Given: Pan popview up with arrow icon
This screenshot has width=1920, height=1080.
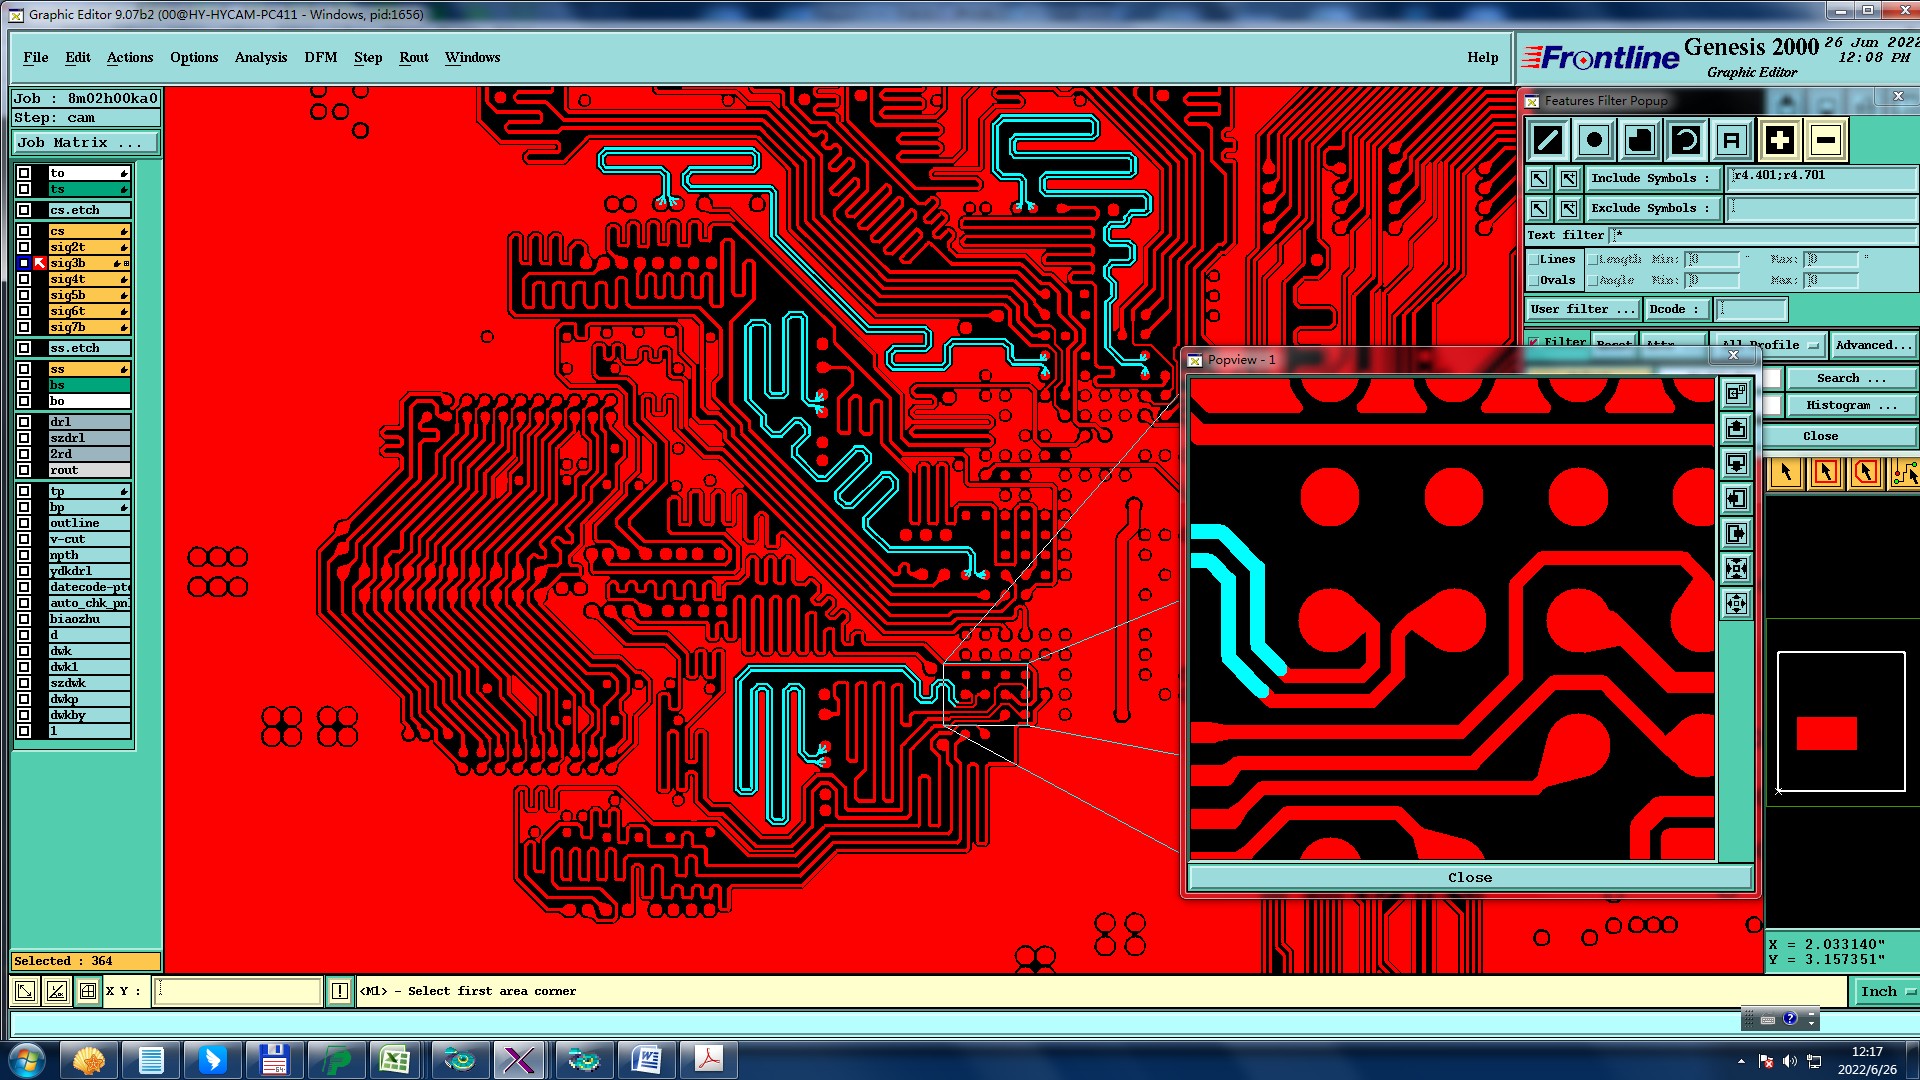Looking at the screenshot, I should click(1737, 429).
